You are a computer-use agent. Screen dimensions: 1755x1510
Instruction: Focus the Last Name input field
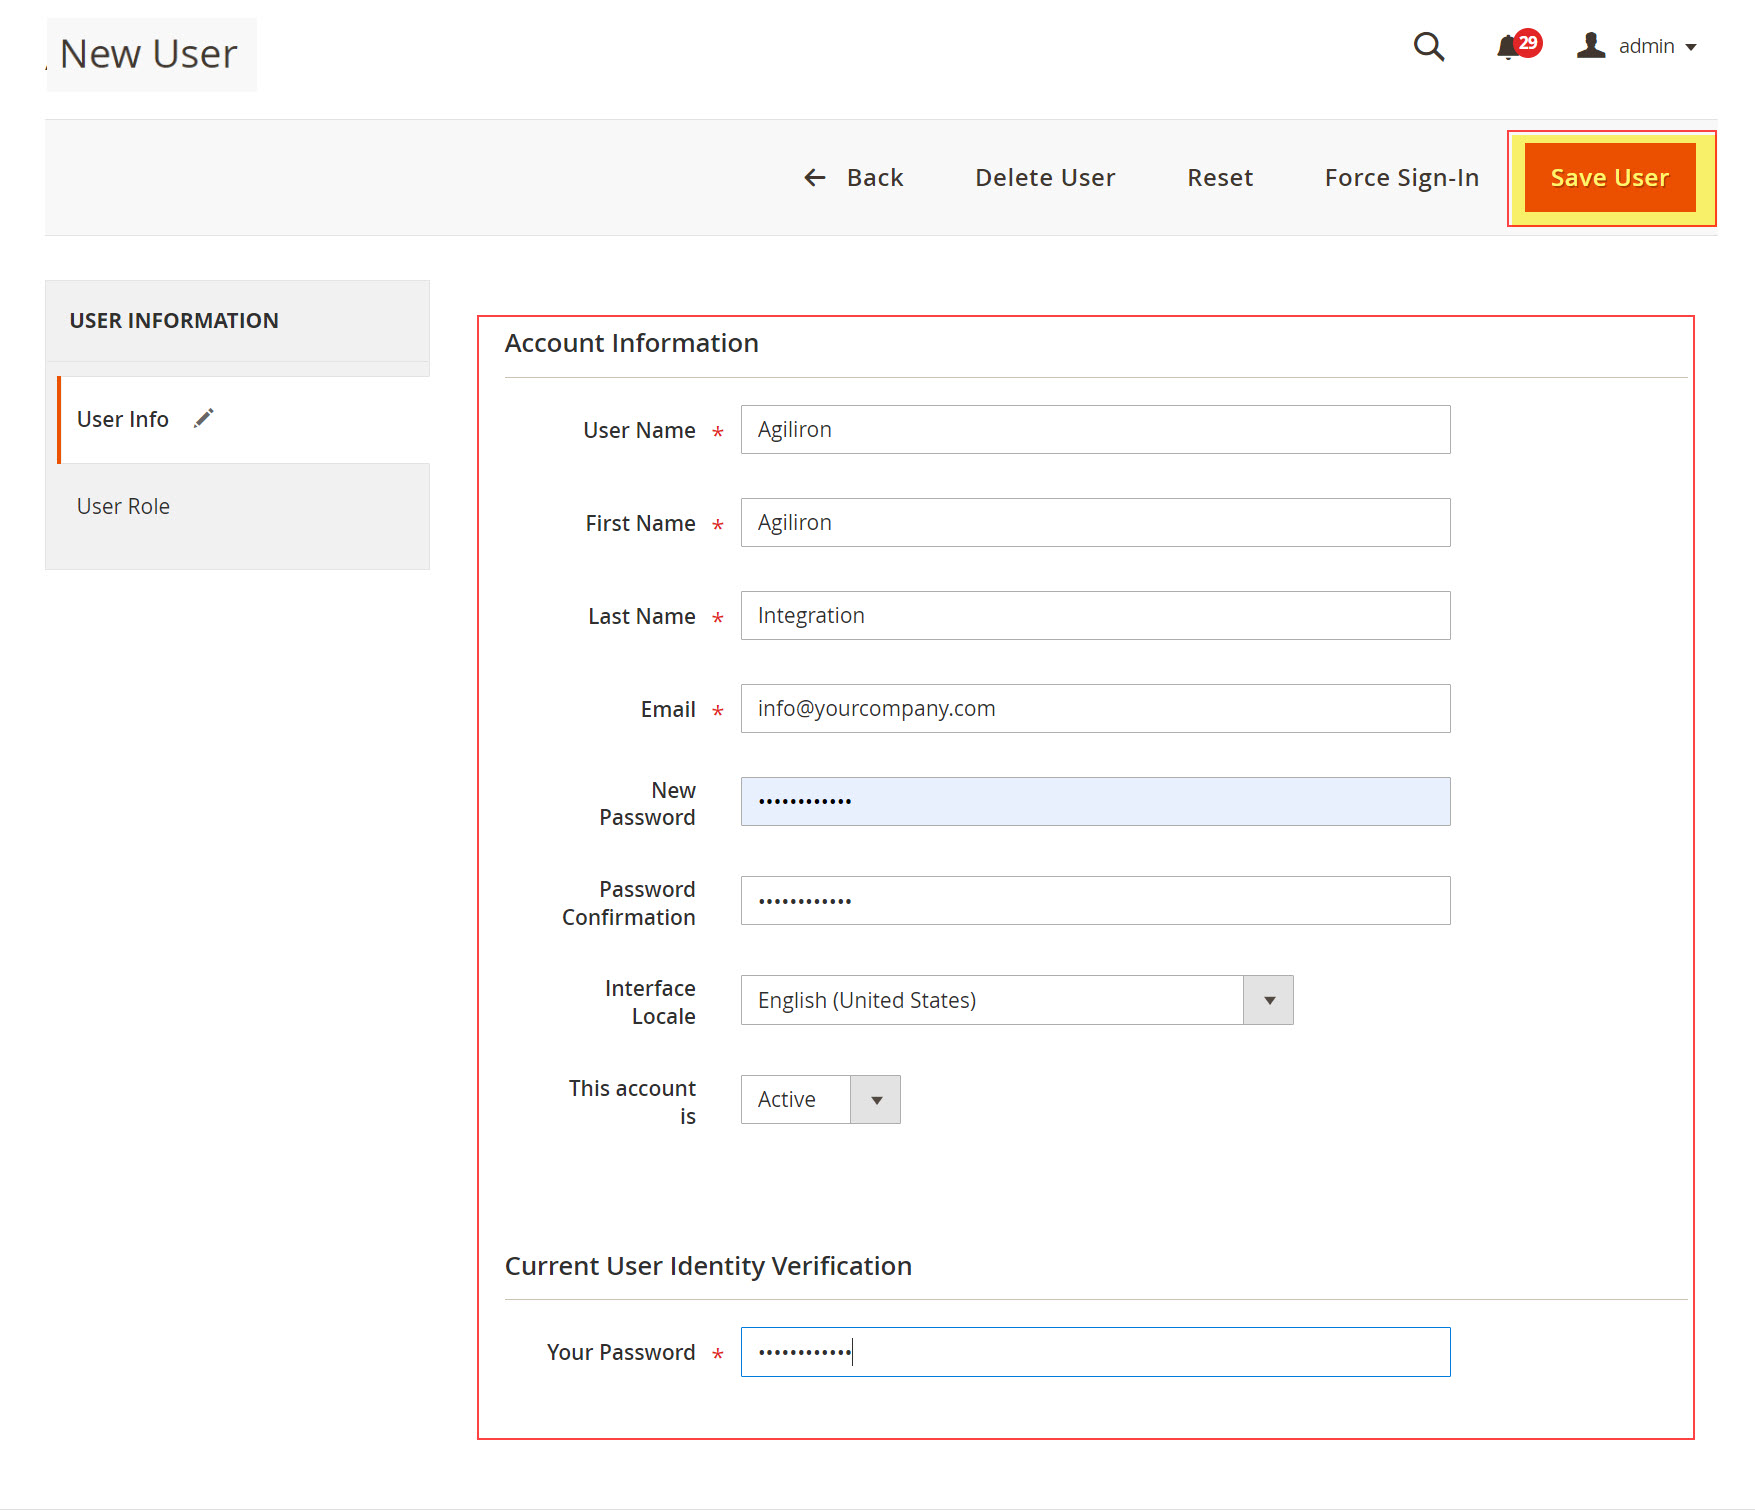click(1095, 615)
